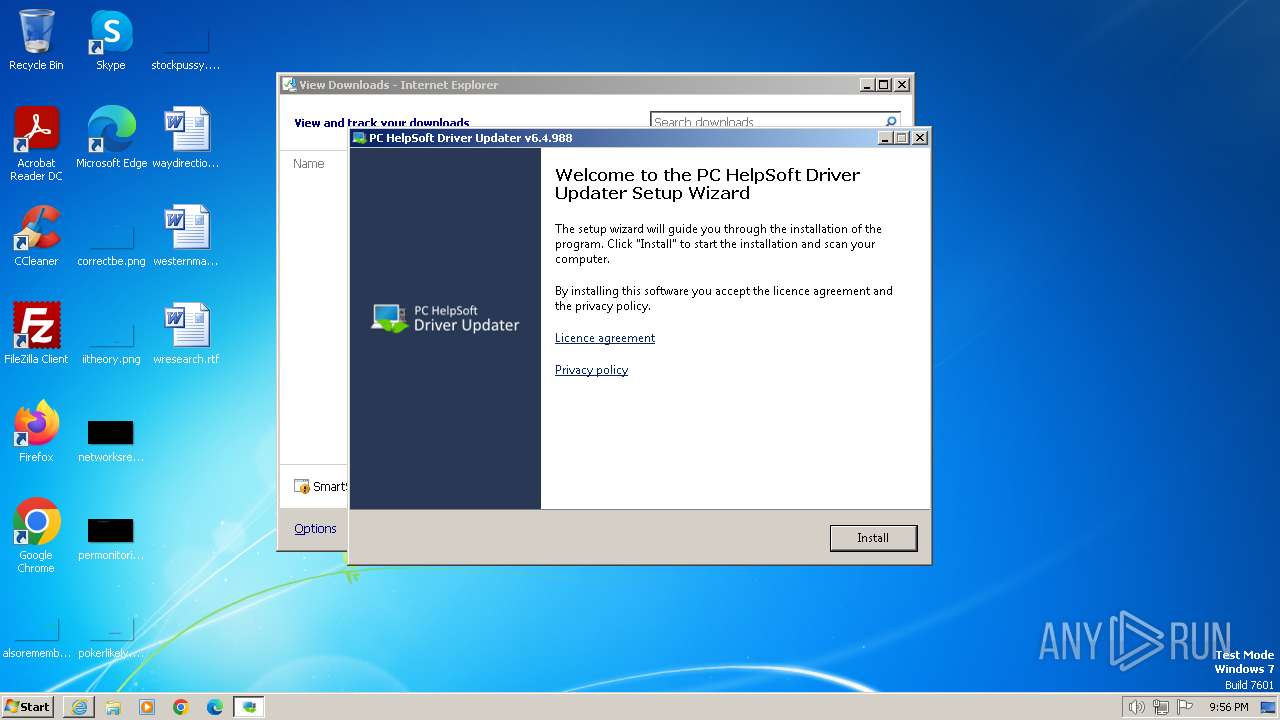Select the pokerlikely desktop file
Image resolution: width=1280 pixels, height=720 pixels.
111,636
